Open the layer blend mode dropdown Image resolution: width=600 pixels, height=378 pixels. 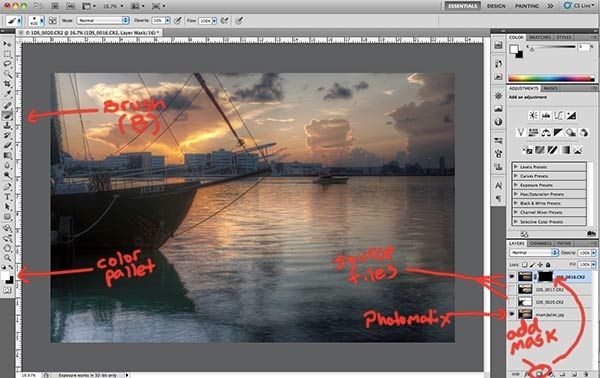coord(534,253)
